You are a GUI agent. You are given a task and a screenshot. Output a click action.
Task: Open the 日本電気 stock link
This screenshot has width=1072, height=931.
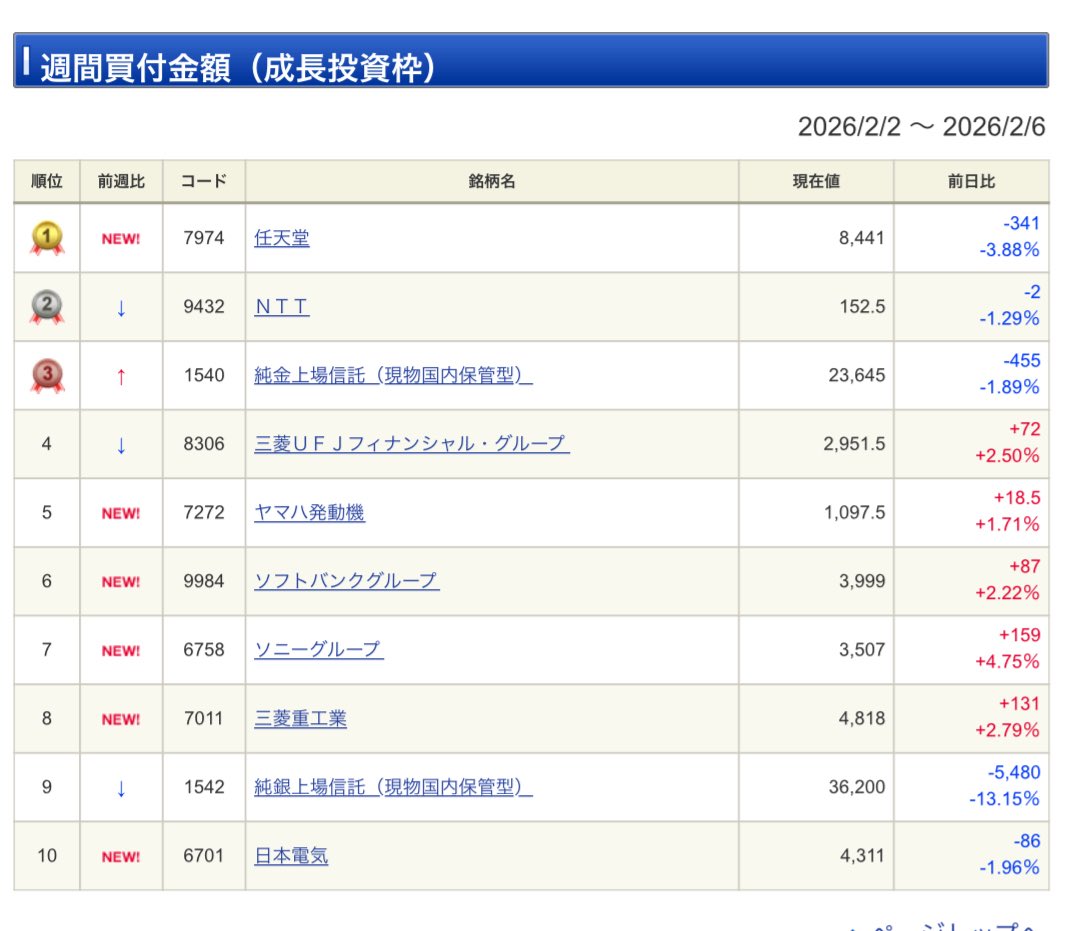(291, 856)
